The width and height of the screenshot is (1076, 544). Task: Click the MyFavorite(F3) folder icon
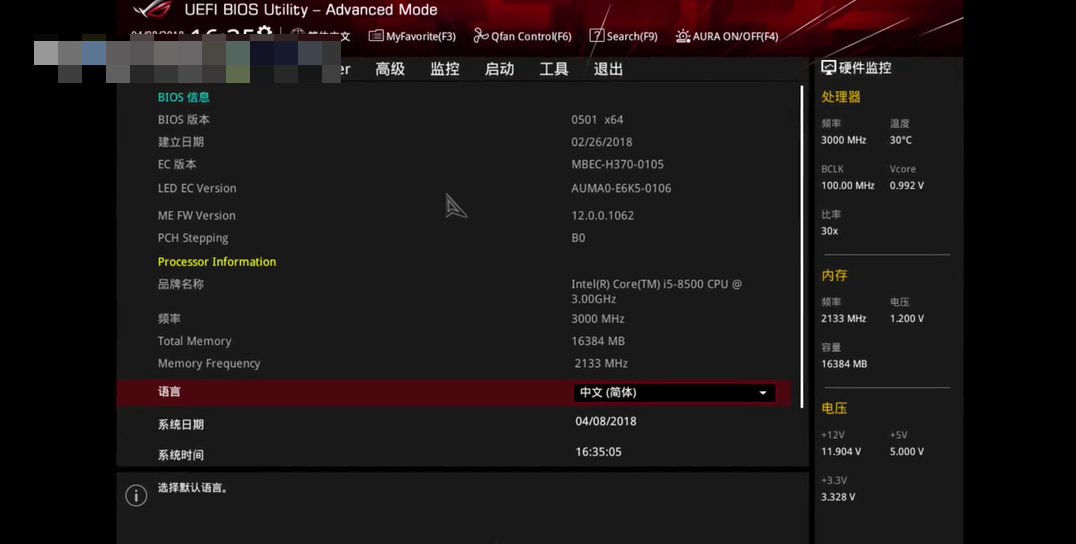point(375,36)
